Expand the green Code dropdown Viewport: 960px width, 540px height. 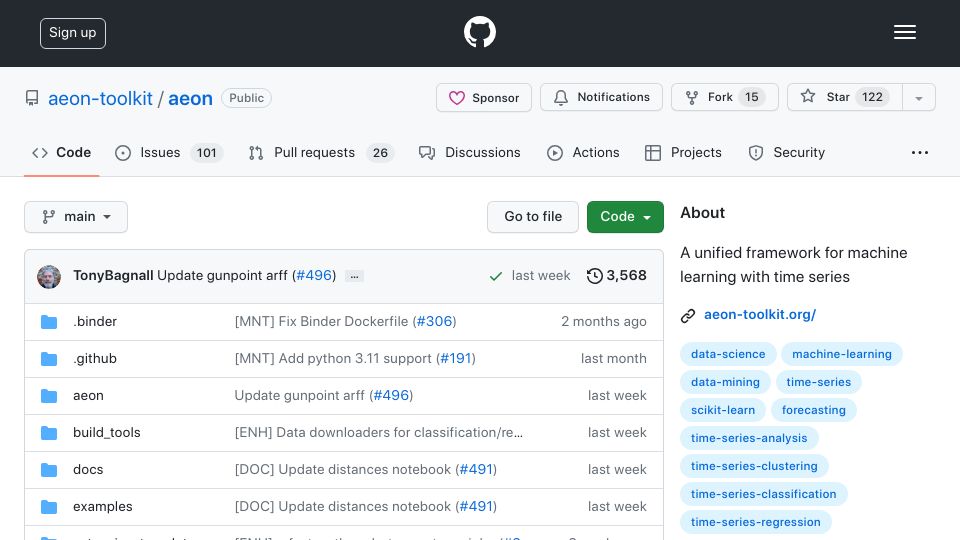point(625,217)
